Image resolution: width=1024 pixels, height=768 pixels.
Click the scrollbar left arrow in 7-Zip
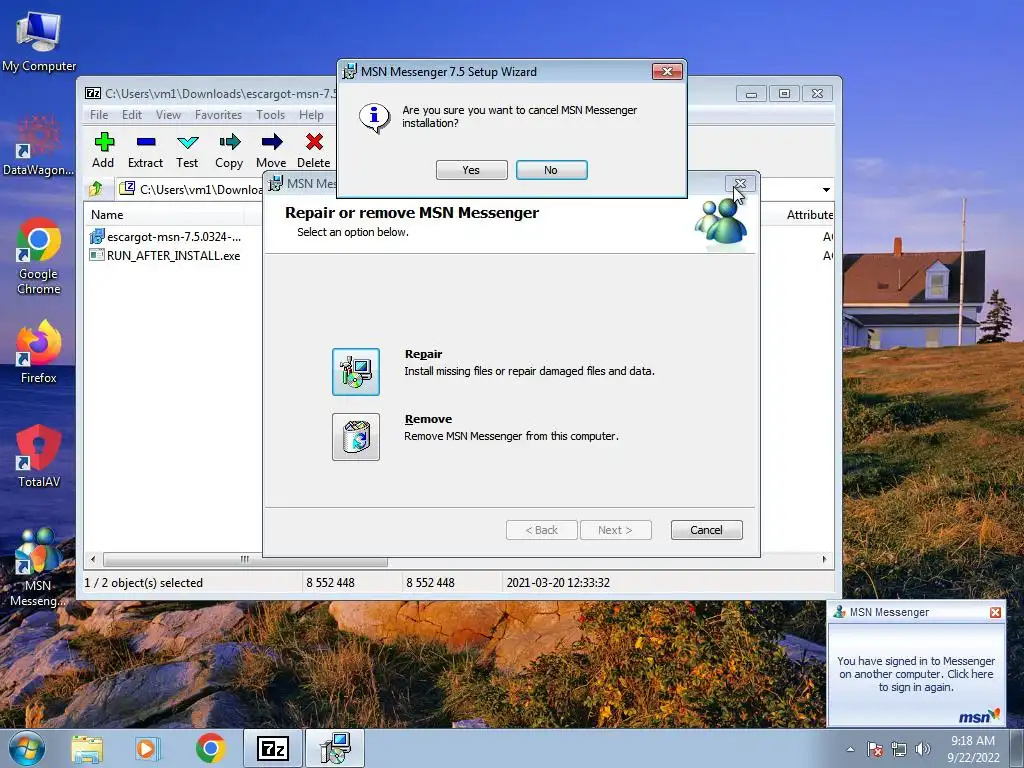(x=93, y=560)
